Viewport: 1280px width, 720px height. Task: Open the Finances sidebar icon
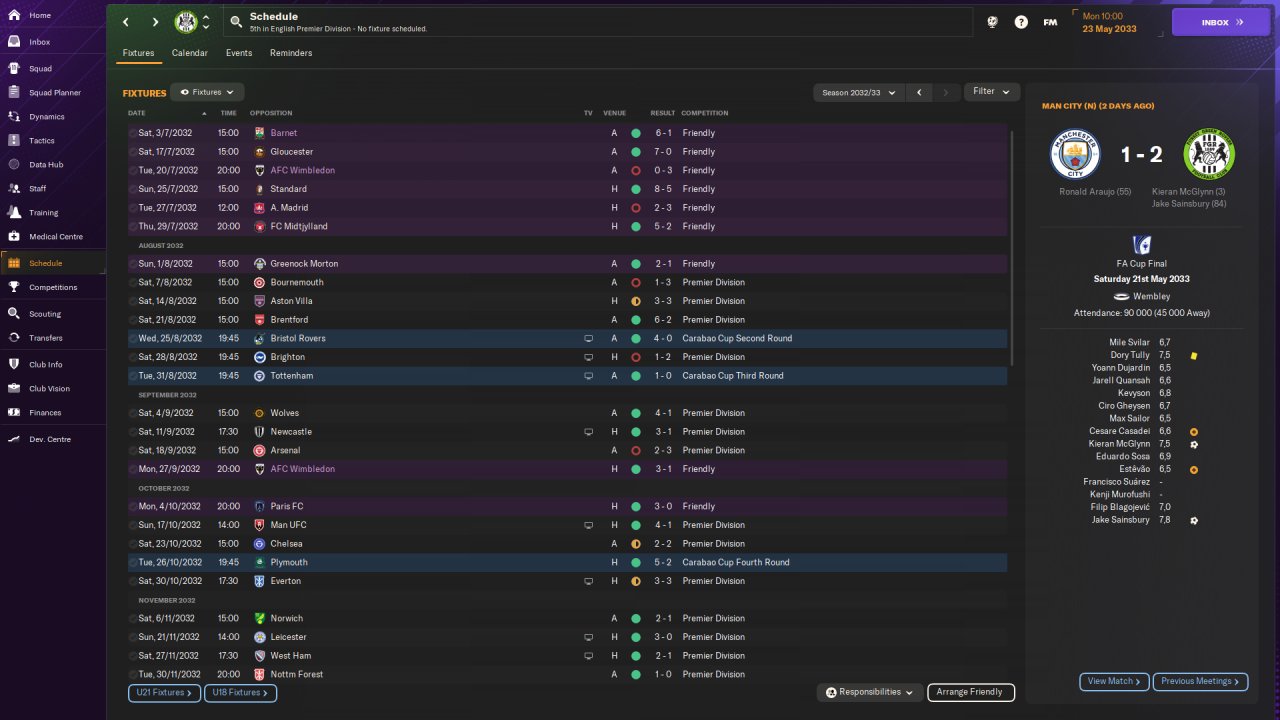click(14, 413)
